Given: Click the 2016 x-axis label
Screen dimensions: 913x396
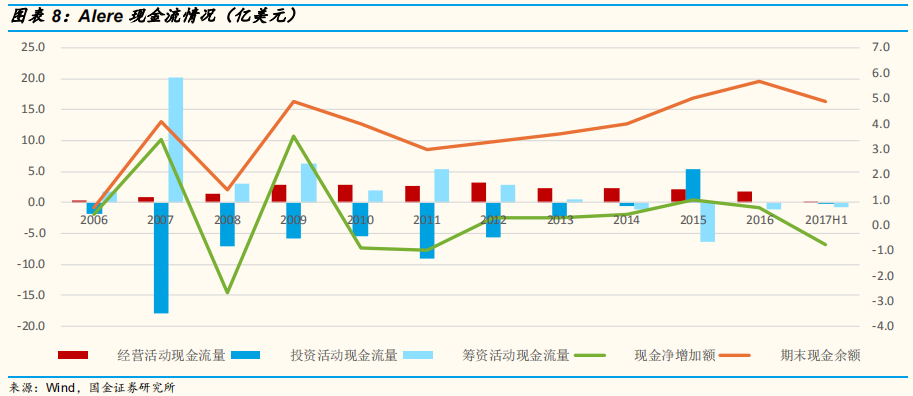Looking at the screenshot, I should point(760,220).
